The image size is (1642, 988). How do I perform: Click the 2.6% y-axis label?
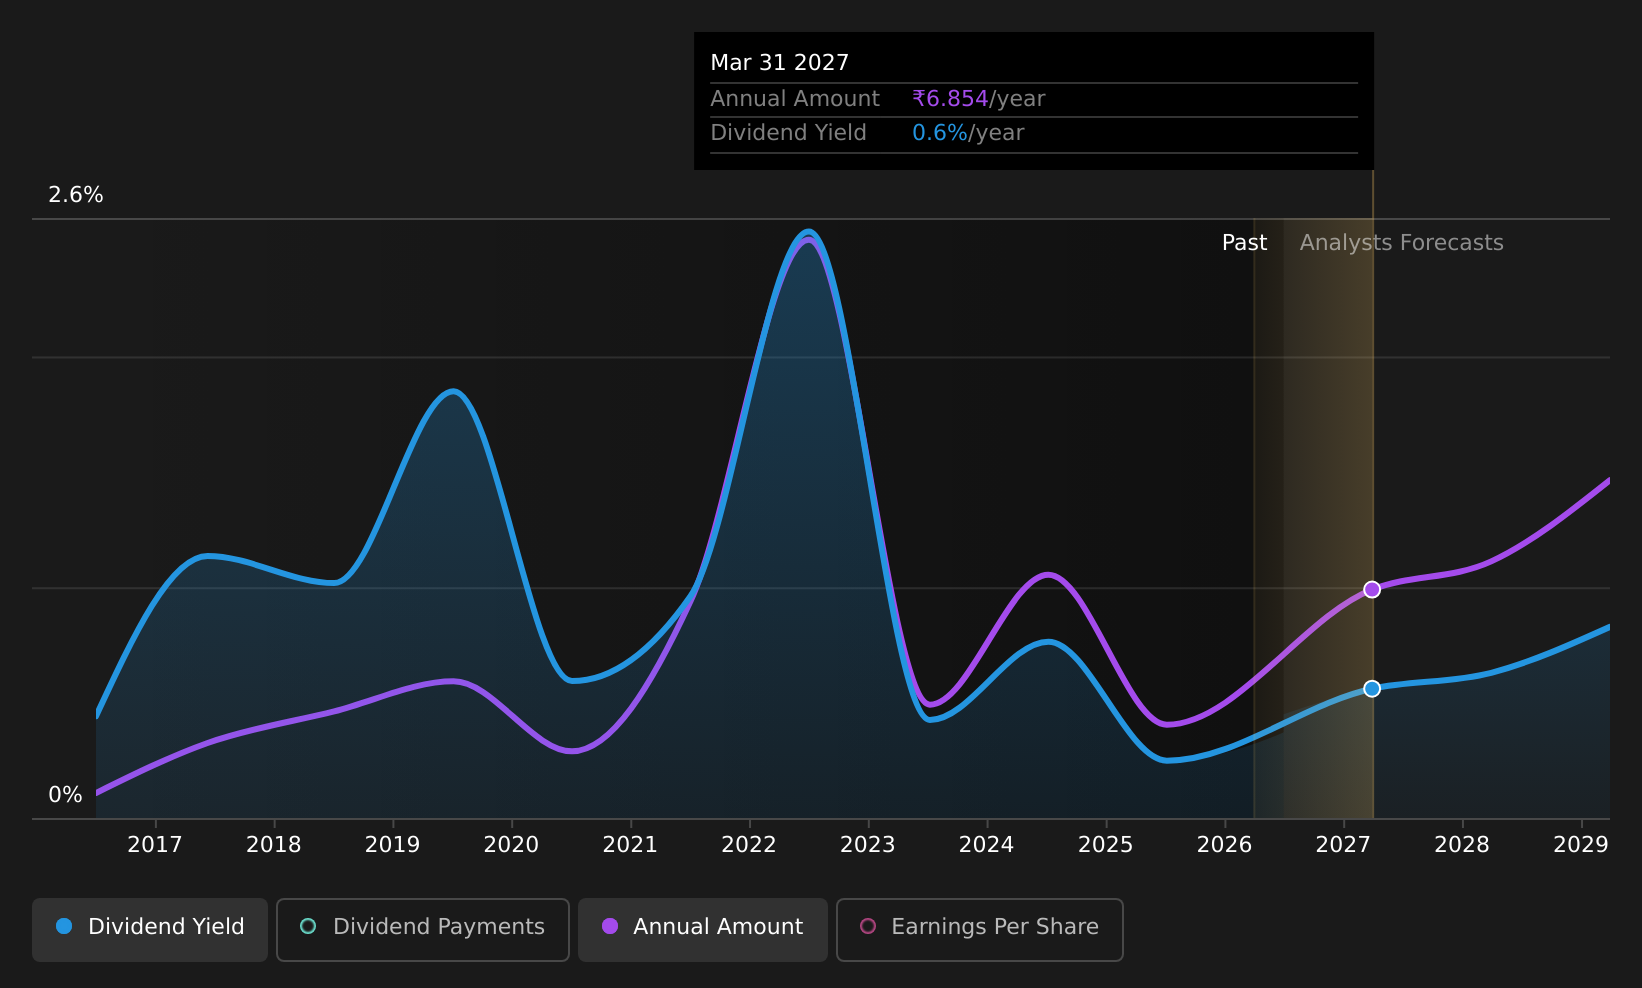click(x=76, y=195)
